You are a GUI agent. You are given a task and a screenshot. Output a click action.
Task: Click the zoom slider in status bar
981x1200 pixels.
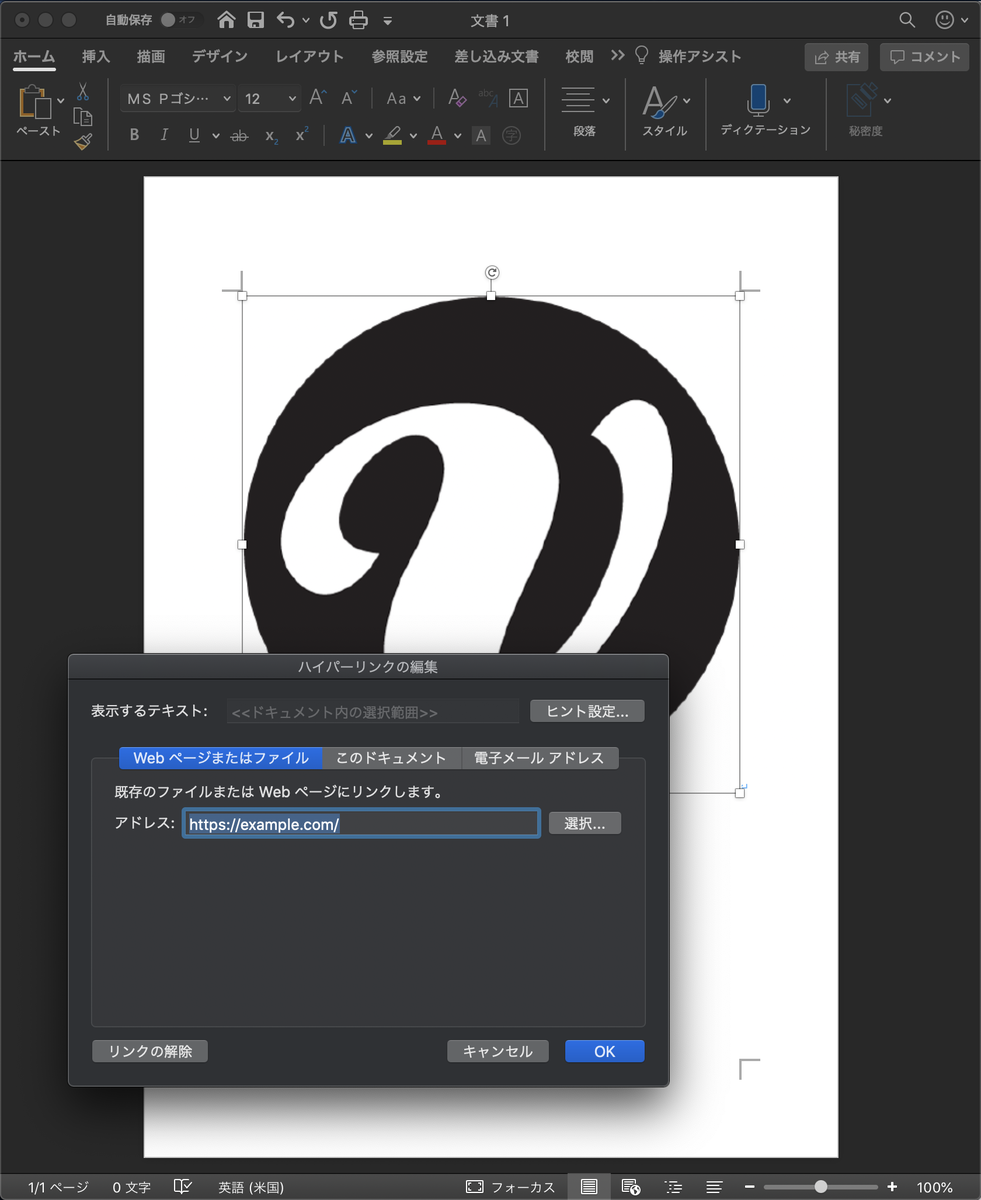pos(820,1187)
